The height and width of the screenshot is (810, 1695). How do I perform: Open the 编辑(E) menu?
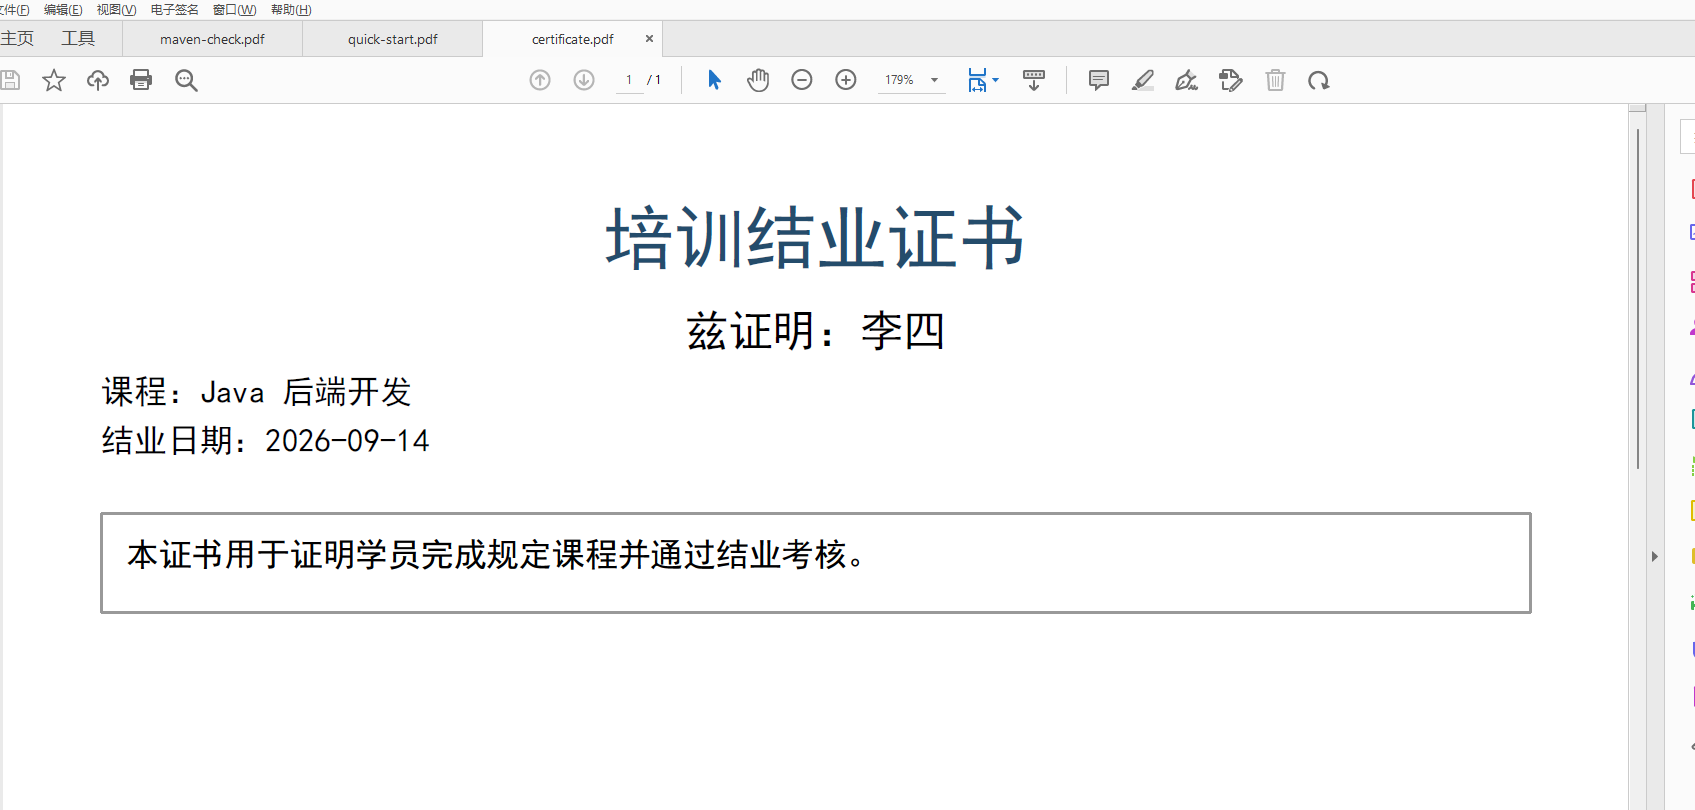point(63,10)
